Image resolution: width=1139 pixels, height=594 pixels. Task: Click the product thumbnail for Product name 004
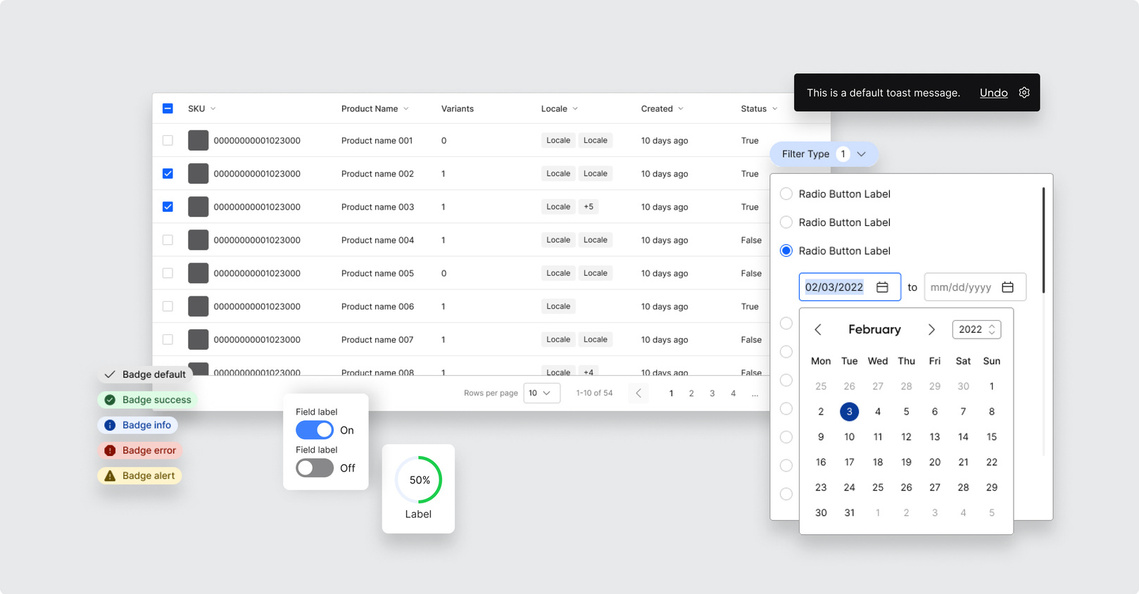[198, 240]
